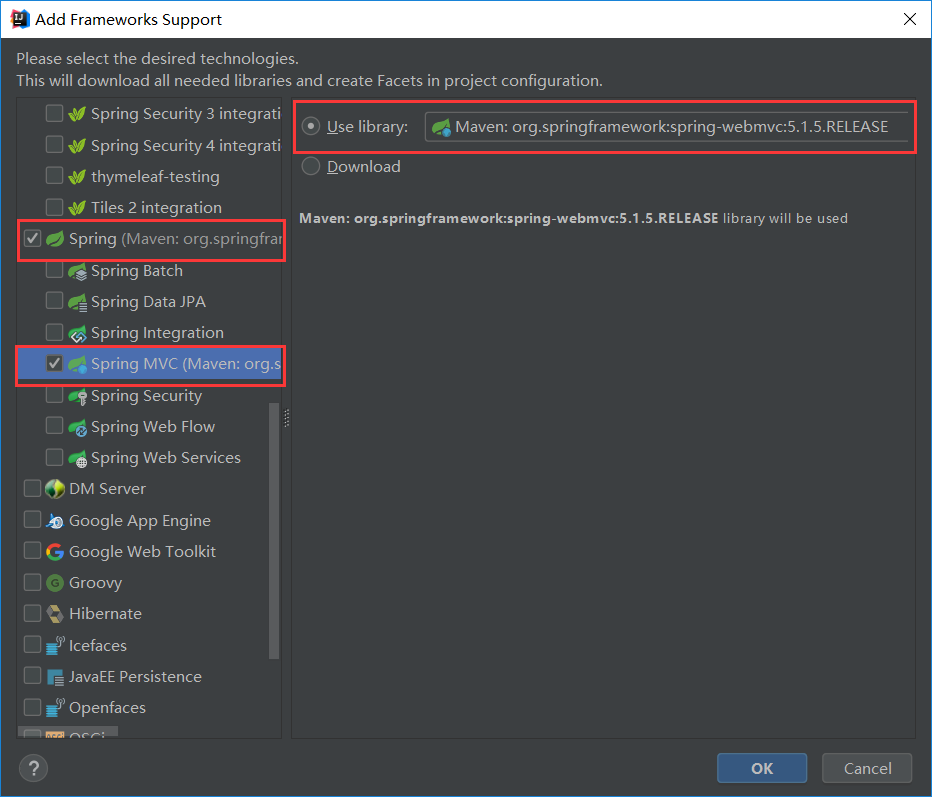Click the Spring Security 3 integration icon

(77, 114)
